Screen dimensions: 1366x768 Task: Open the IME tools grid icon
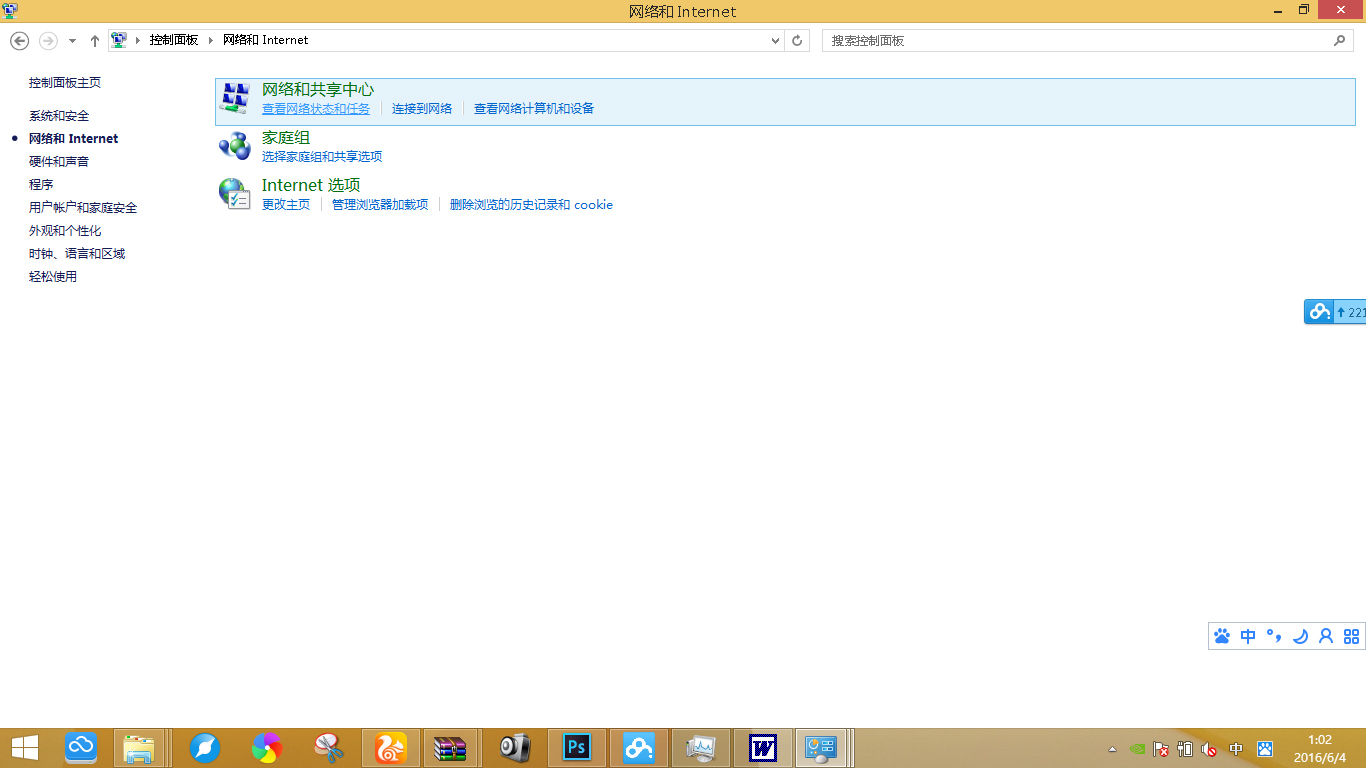click(x=1352, y=636)
